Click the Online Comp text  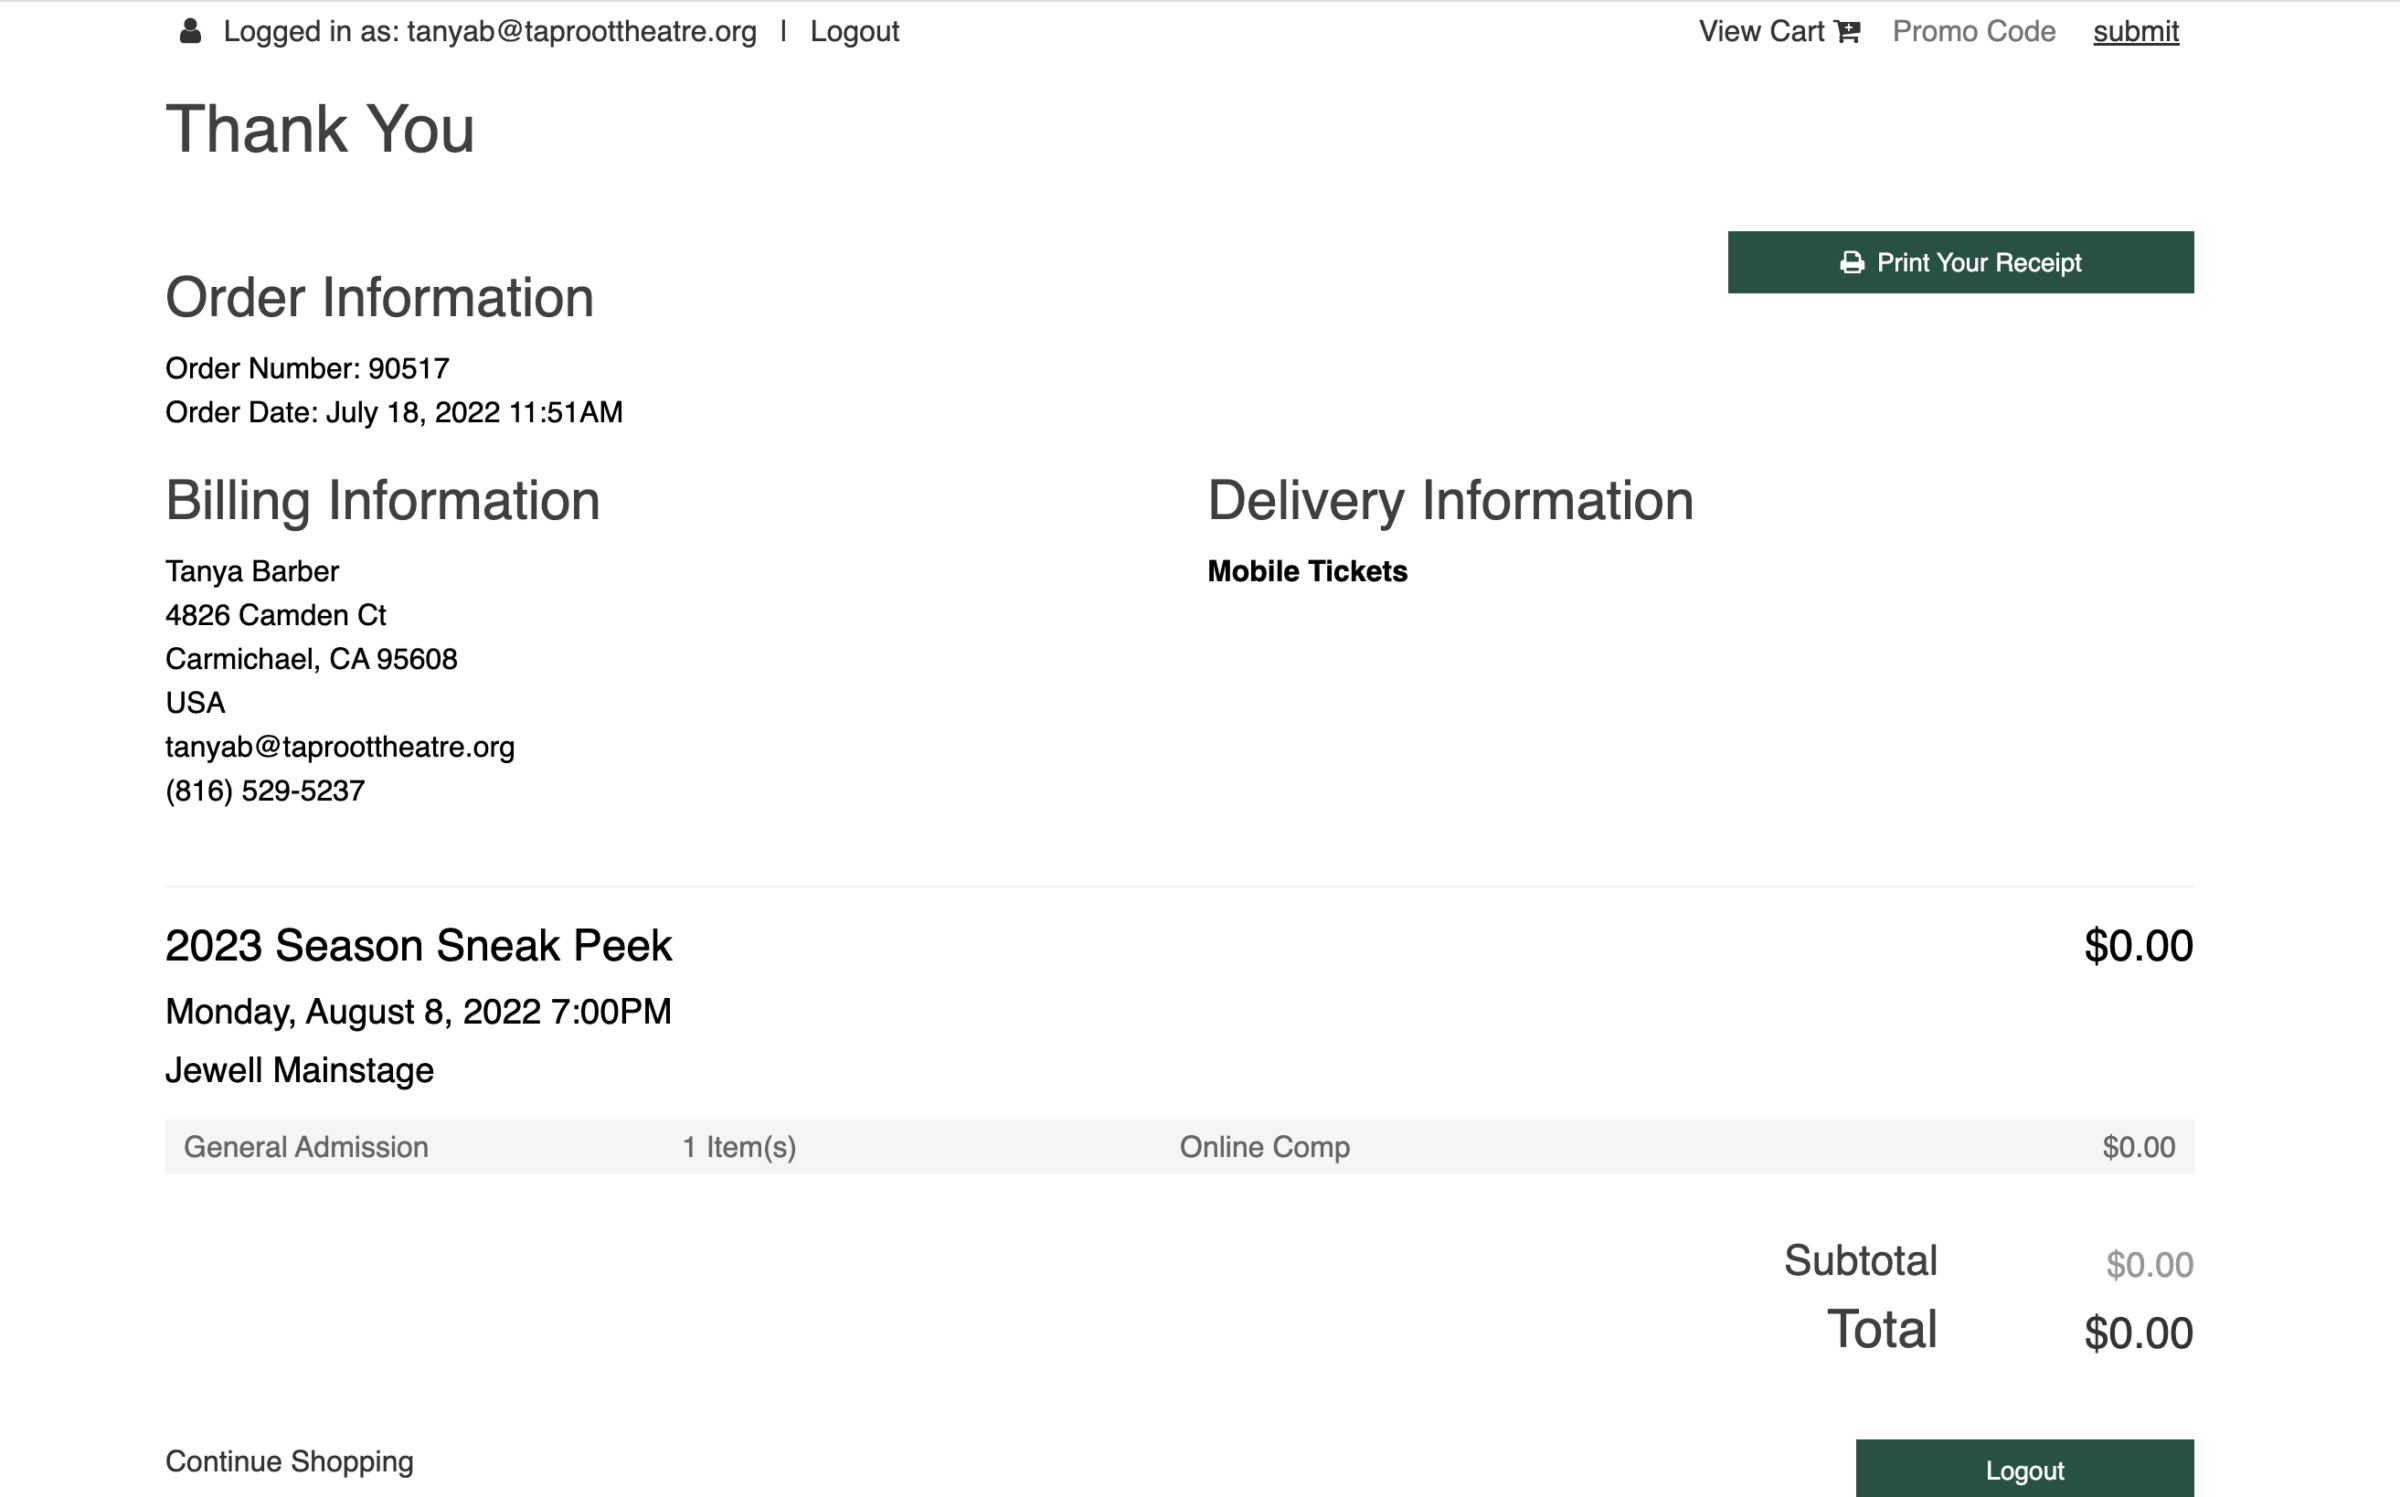(x=1264, y=1147)
